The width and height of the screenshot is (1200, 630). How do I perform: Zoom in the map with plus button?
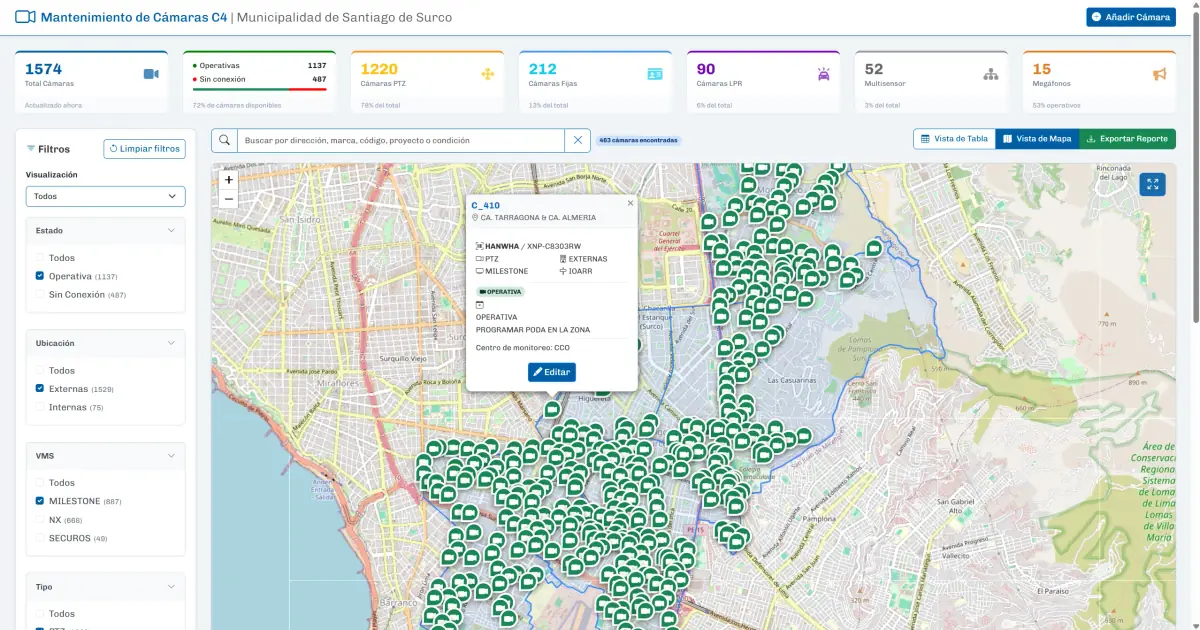click(229, 180)
